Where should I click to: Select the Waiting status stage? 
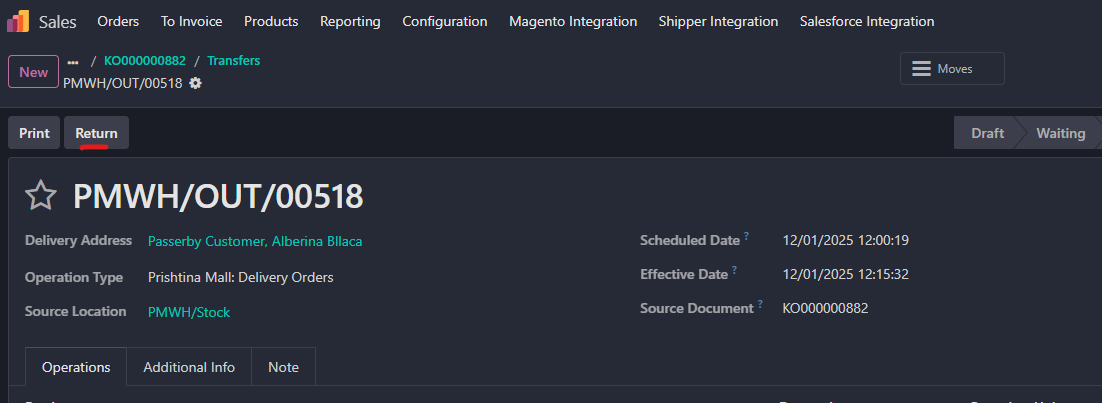1060,133
